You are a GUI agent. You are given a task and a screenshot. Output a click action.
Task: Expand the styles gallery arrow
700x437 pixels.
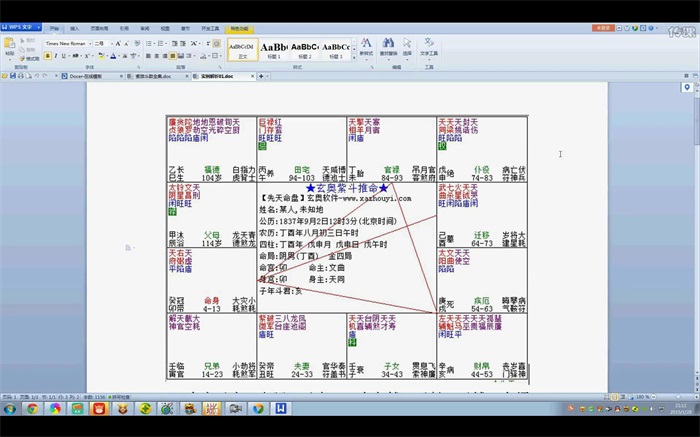click(x=354, y=58)
